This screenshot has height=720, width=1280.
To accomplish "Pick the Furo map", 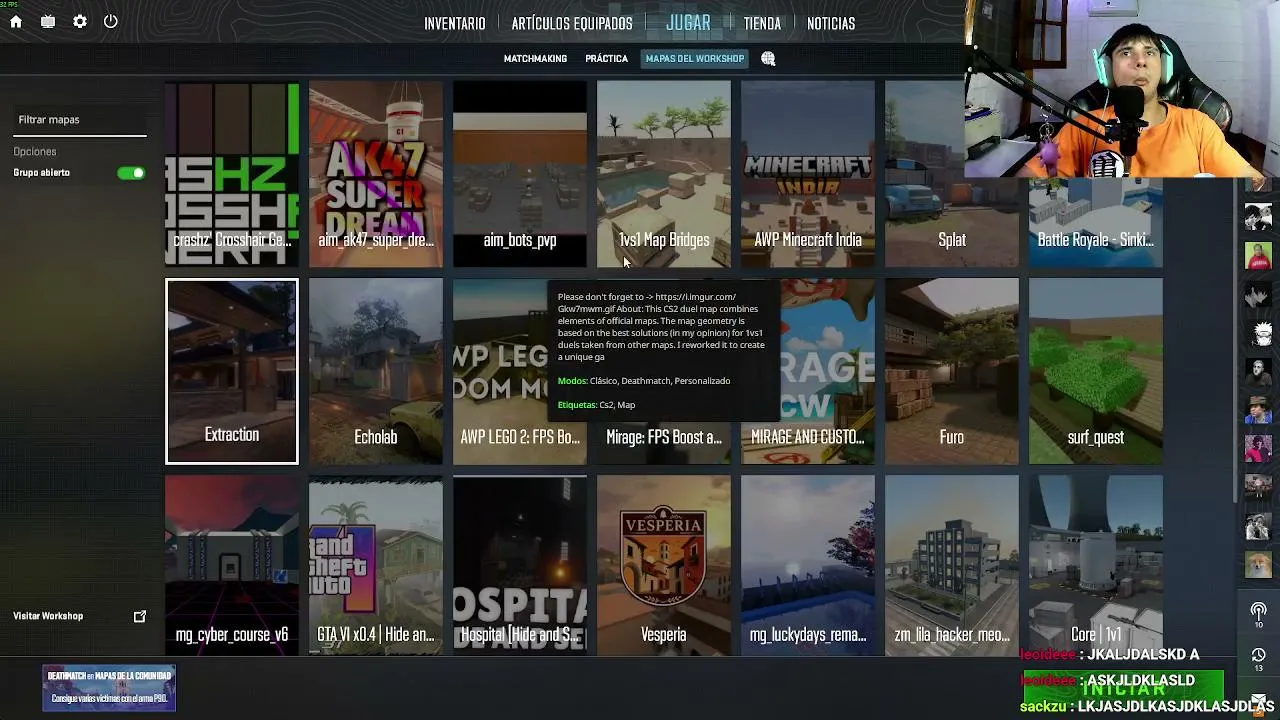I will coord(952,371).
